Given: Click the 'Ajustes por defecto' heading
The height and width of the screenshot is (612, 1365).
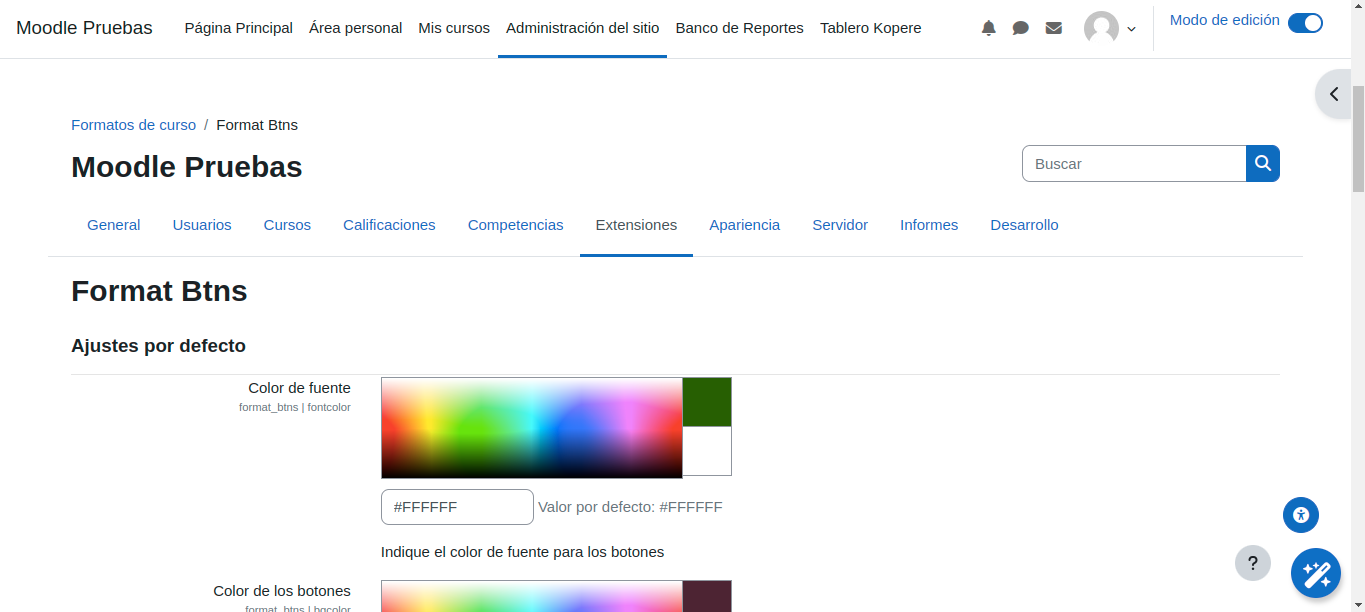Looking at the screenshot, I should point(158,346).
